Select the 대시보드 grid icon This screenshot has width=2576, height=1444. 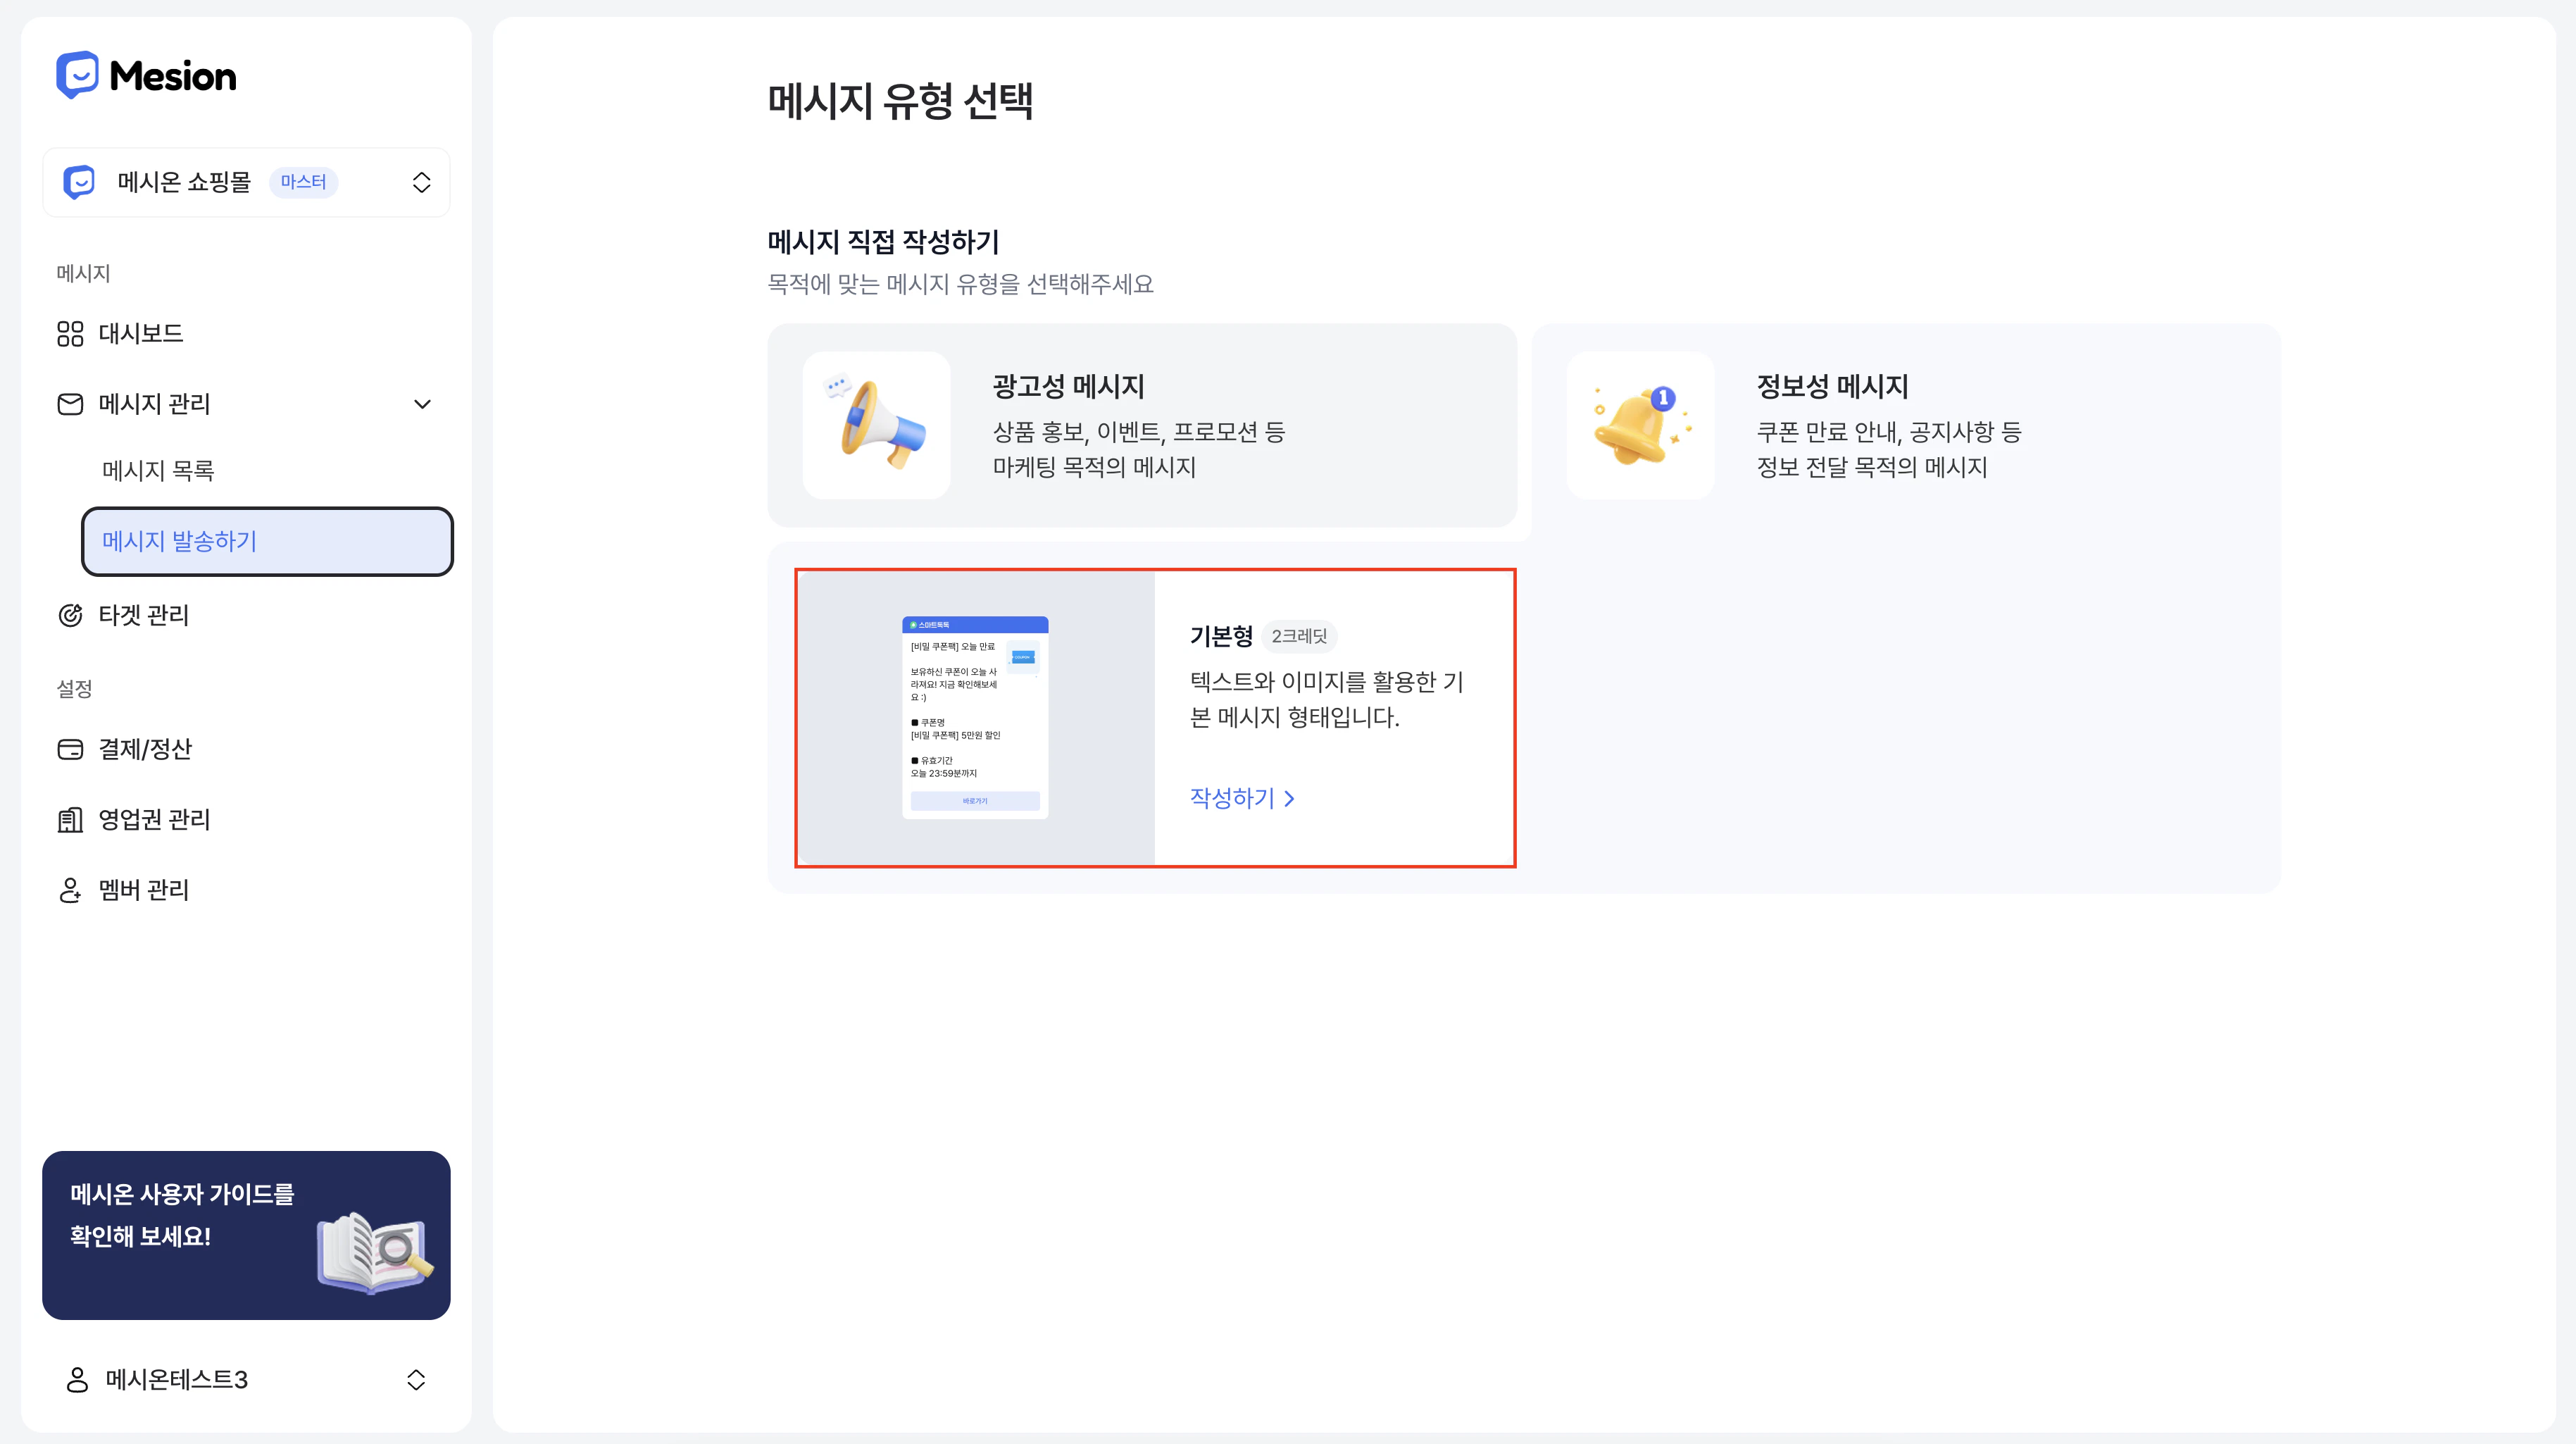(69, 334)
